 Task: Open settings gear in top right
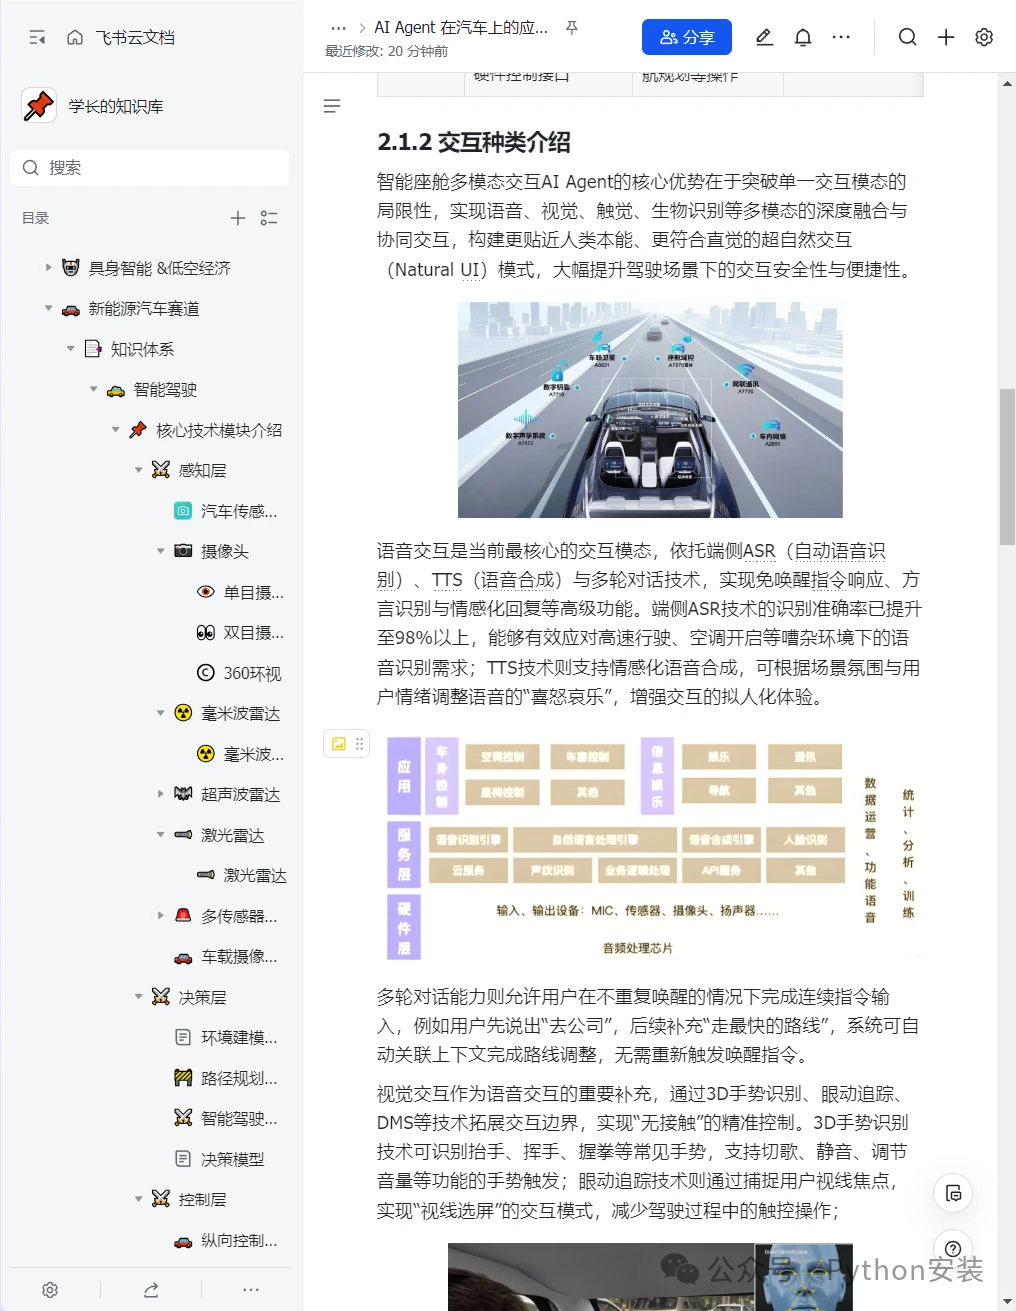coord(984,37)
